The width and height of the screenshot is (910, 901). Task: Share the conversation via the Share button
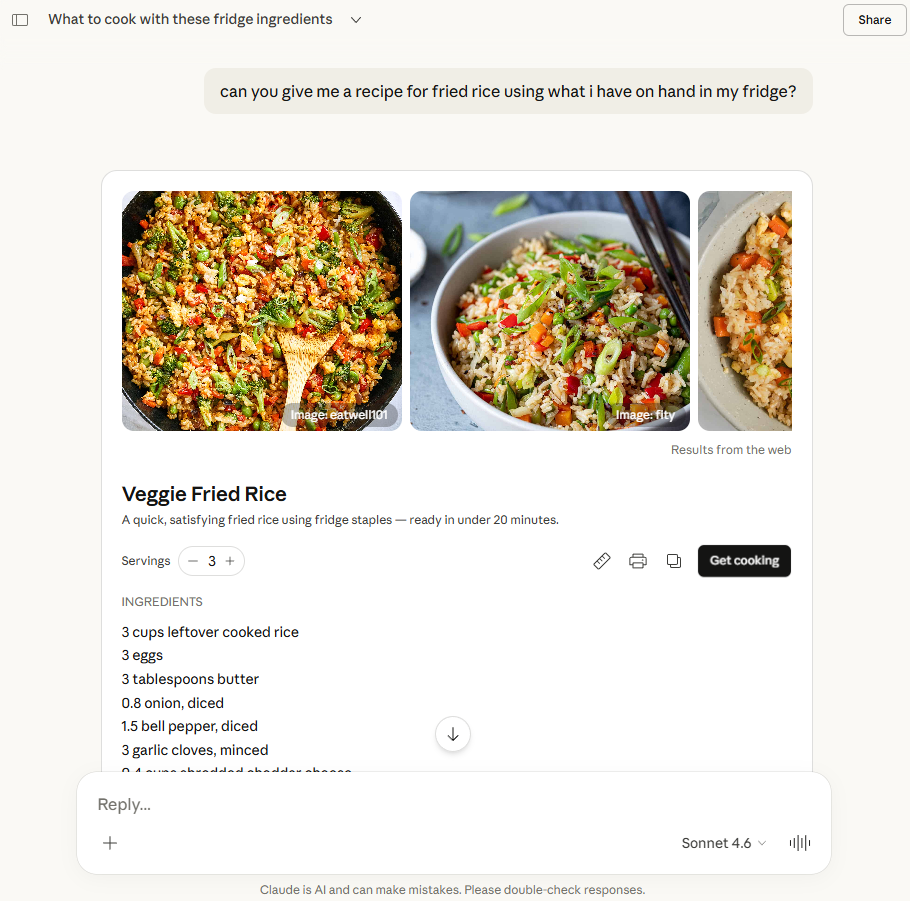pyautogui.click(x=873, y=19)
